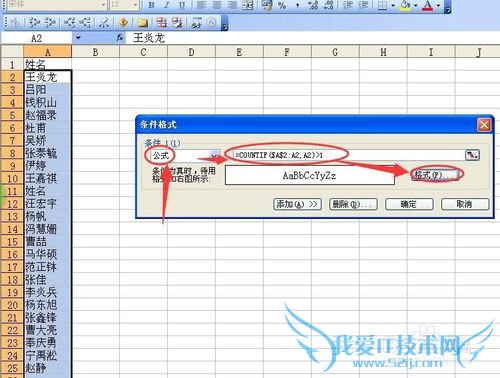
Task: Click the Name Box showing A2
Action: point(37,38)
